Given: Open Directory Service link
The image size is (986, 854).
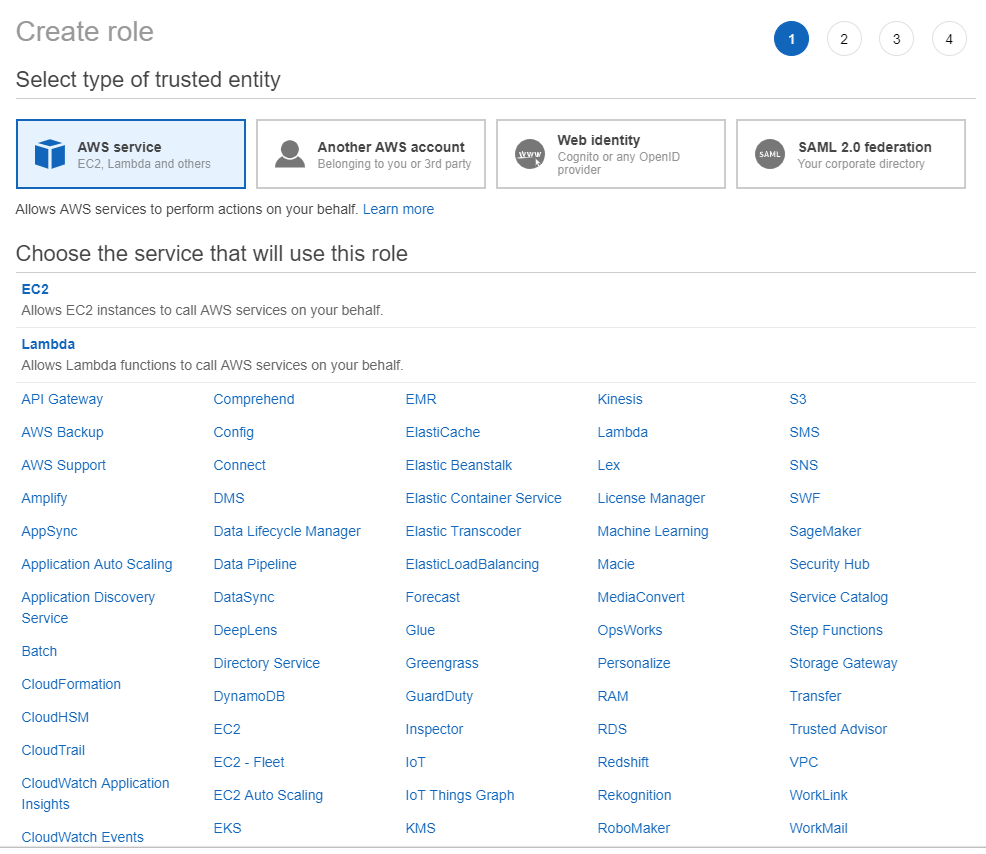Looking at the screenshot, I should click(267, 663).
